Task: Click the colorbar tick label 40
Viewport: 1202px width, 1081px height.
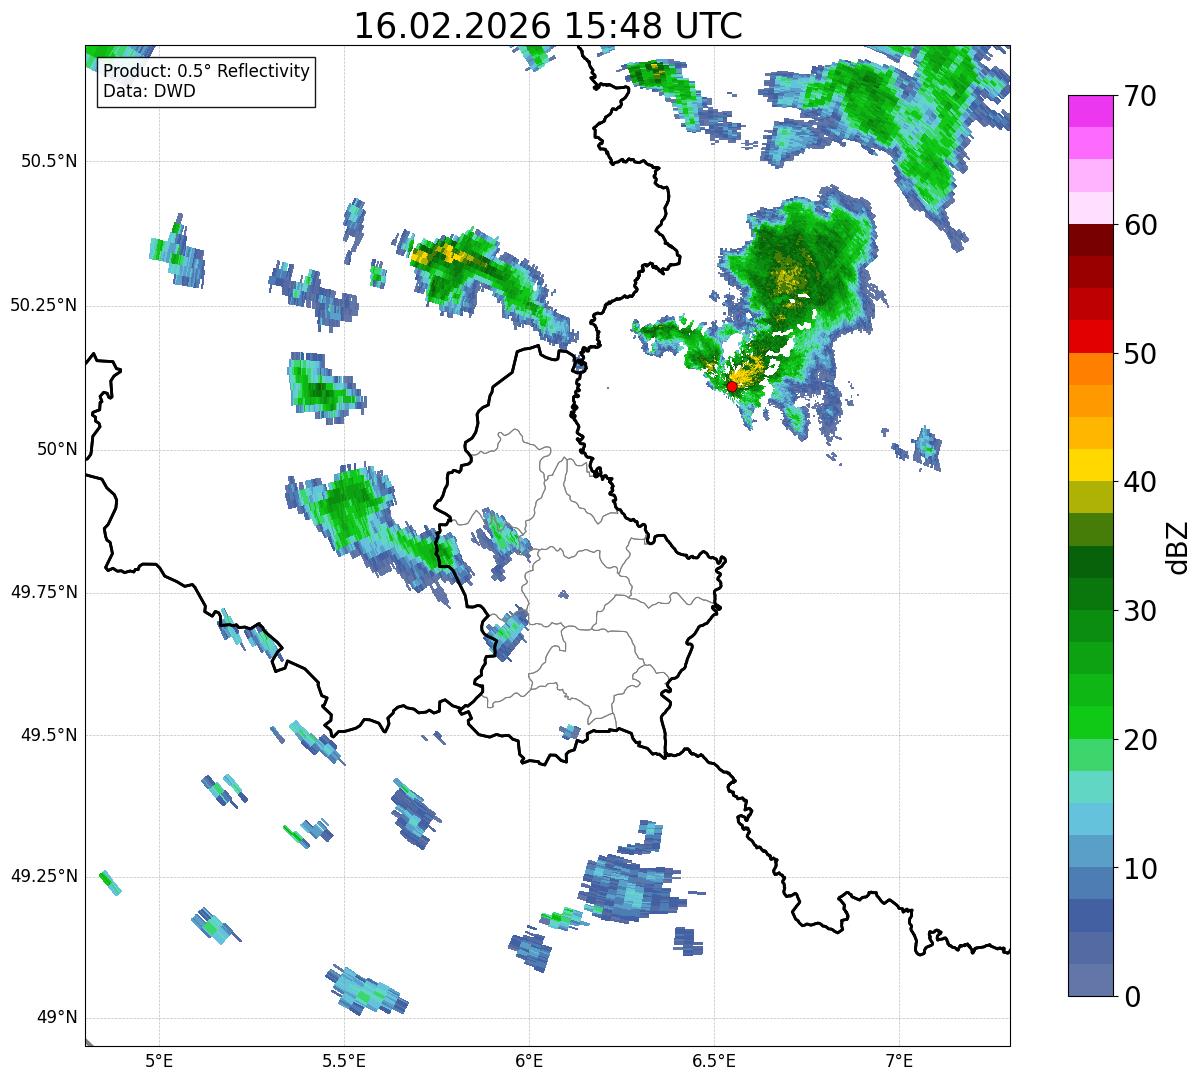Action: 1139,482
